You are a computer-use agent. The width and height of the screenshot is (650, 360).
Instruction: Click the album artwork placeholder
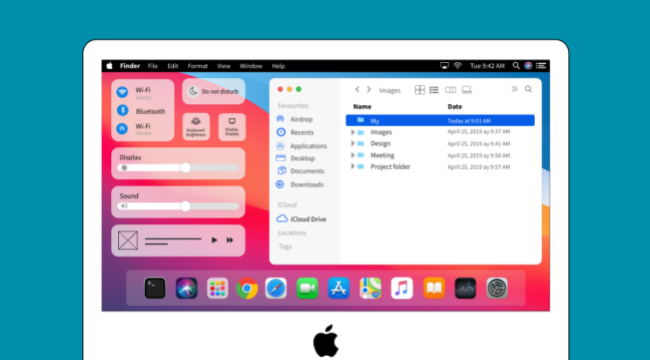point(128,240)
